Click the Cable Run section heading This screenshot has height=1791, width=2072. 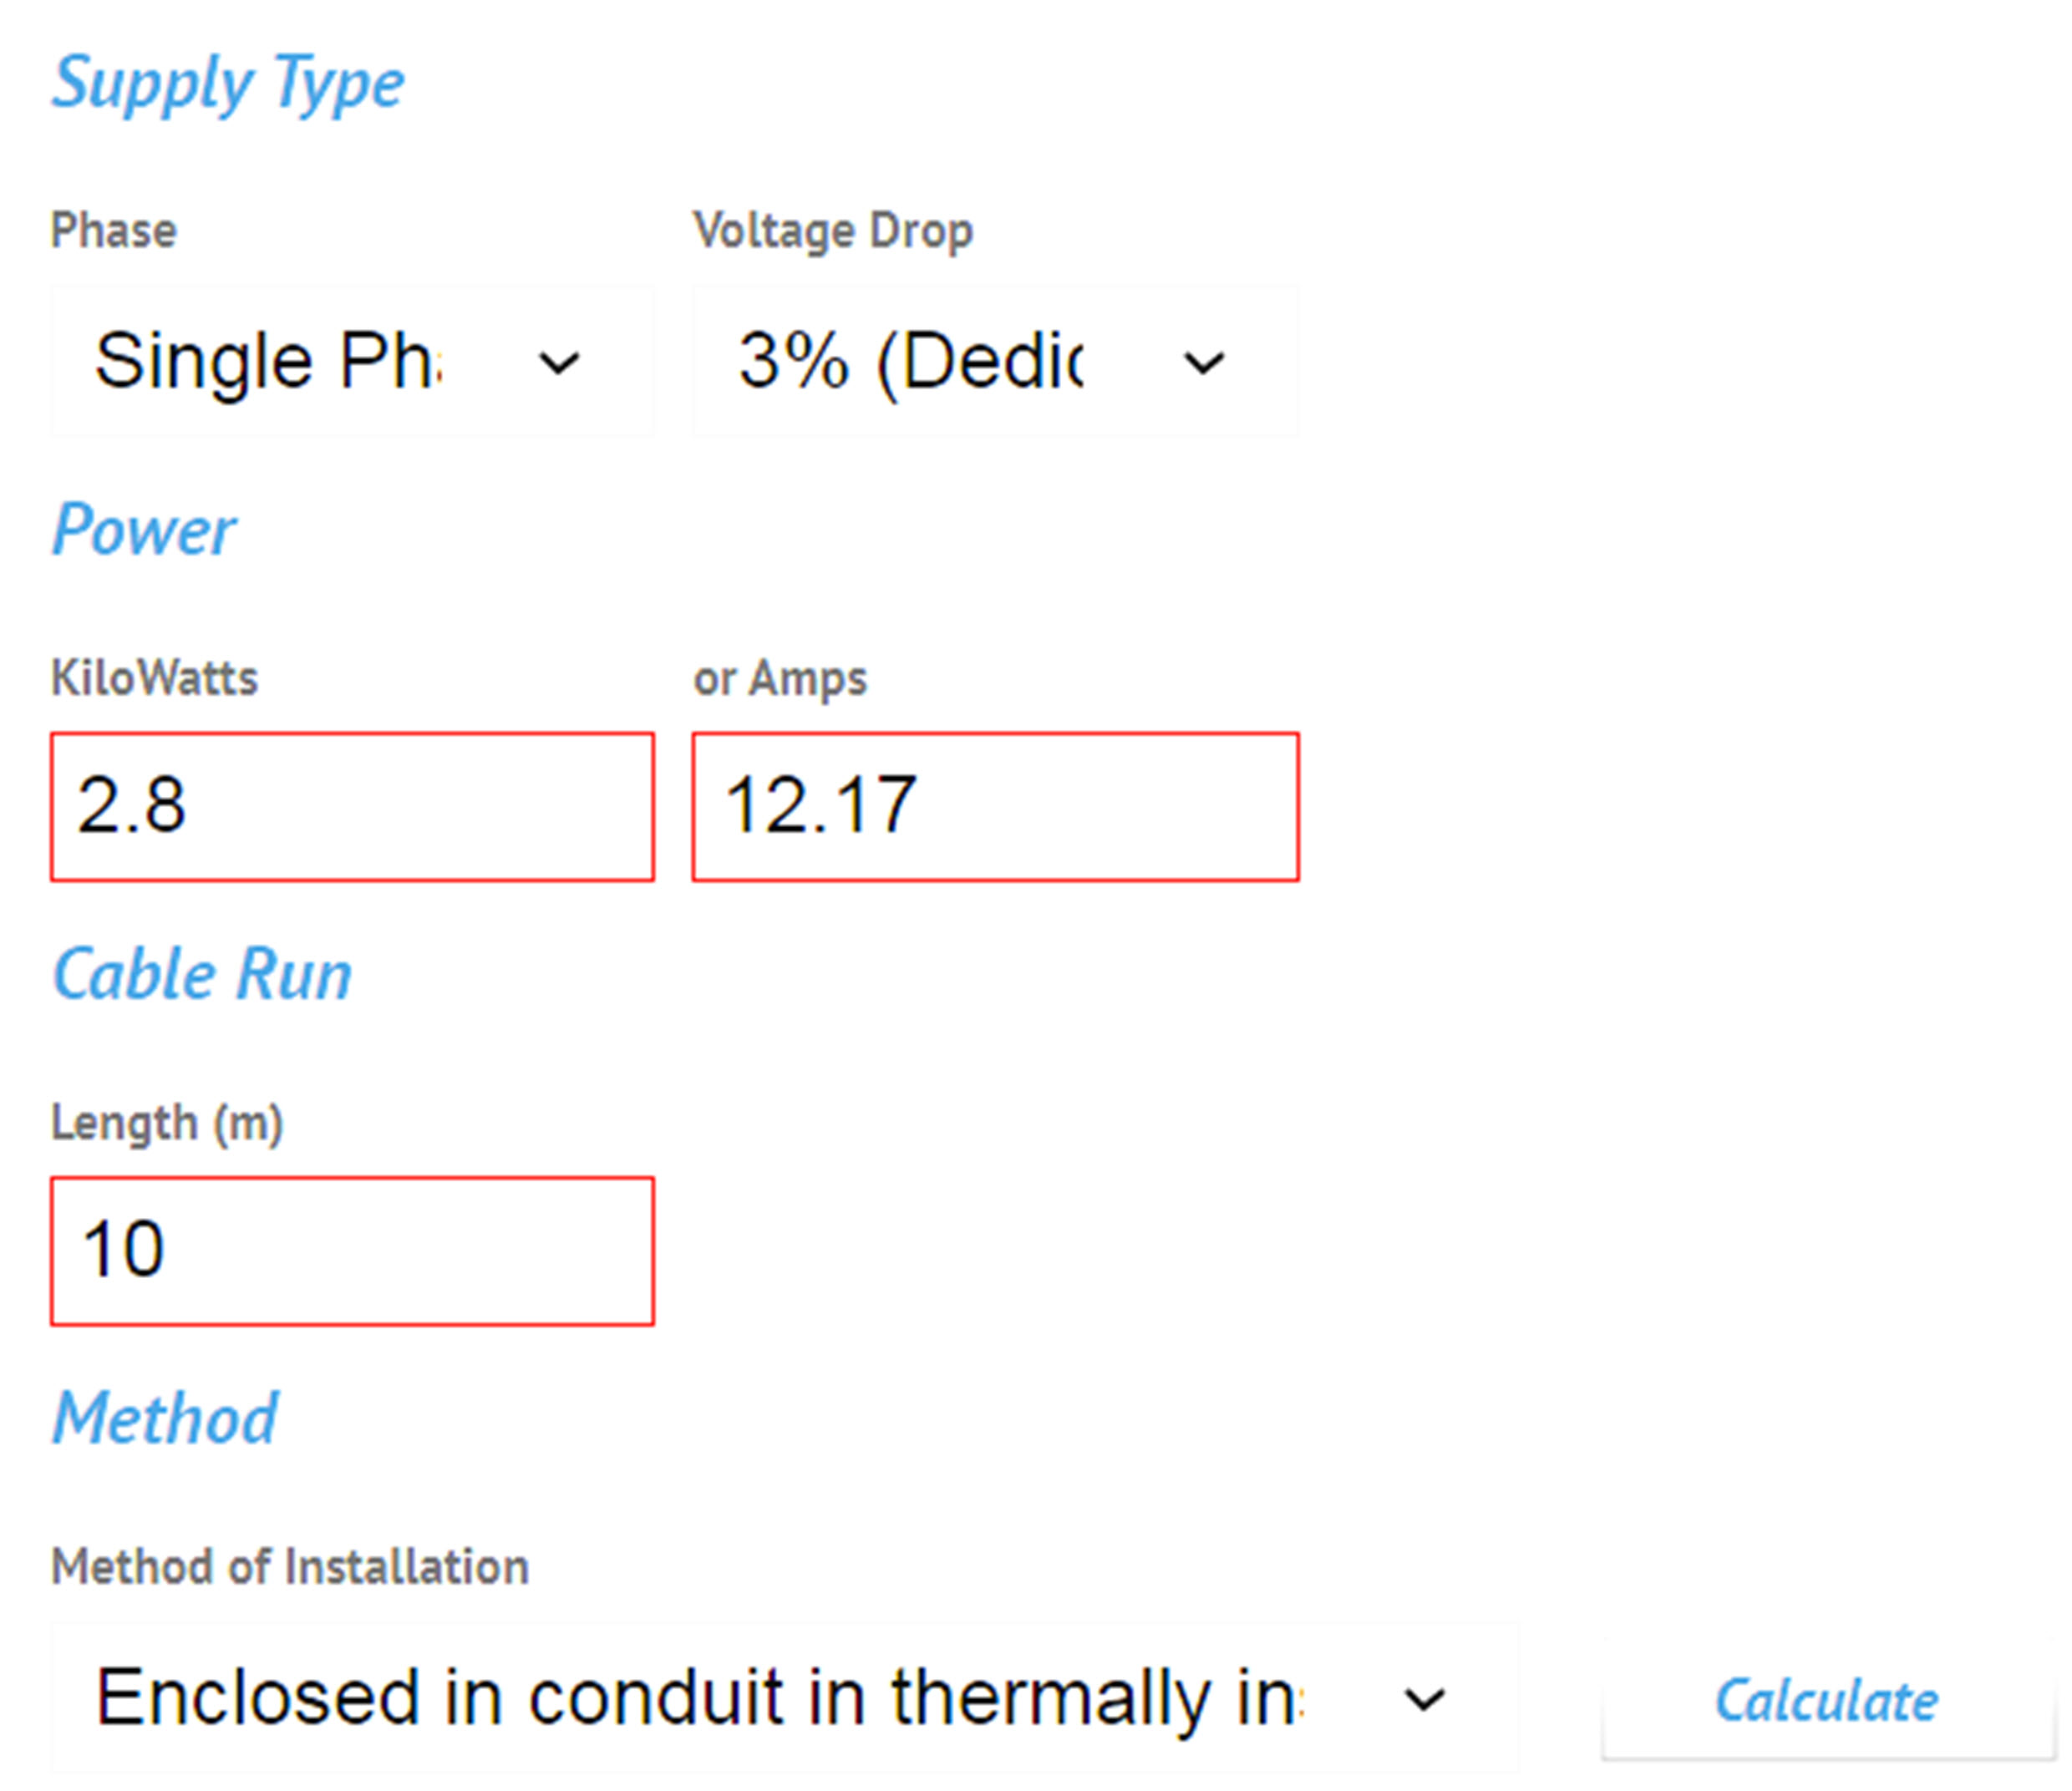pos(202,974)
